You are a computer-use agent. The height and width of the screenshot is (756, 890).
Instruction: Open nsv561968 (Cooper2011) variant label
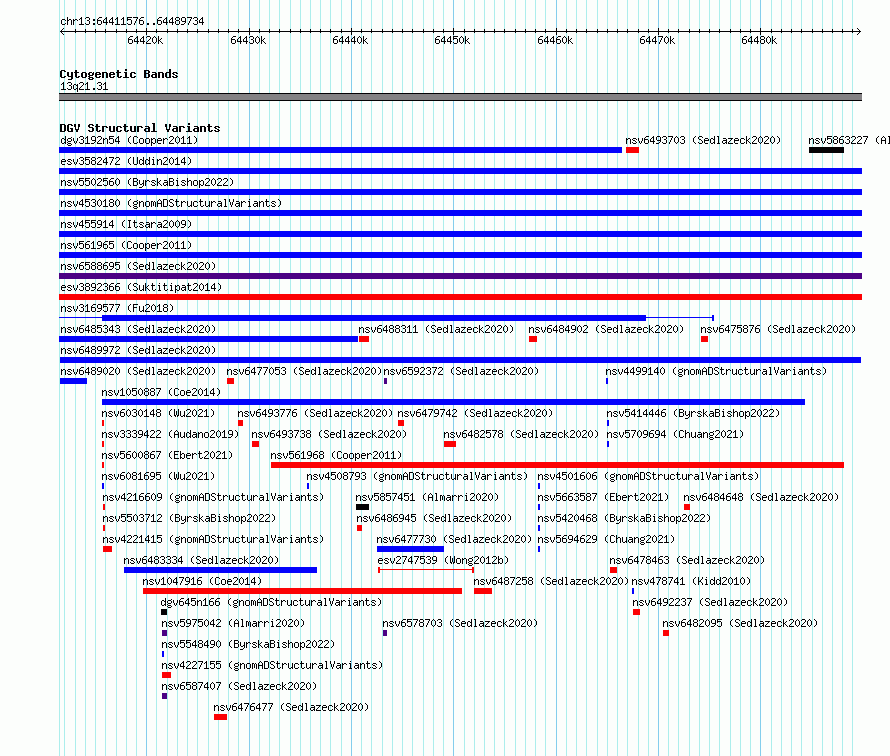tap(336, 455)
